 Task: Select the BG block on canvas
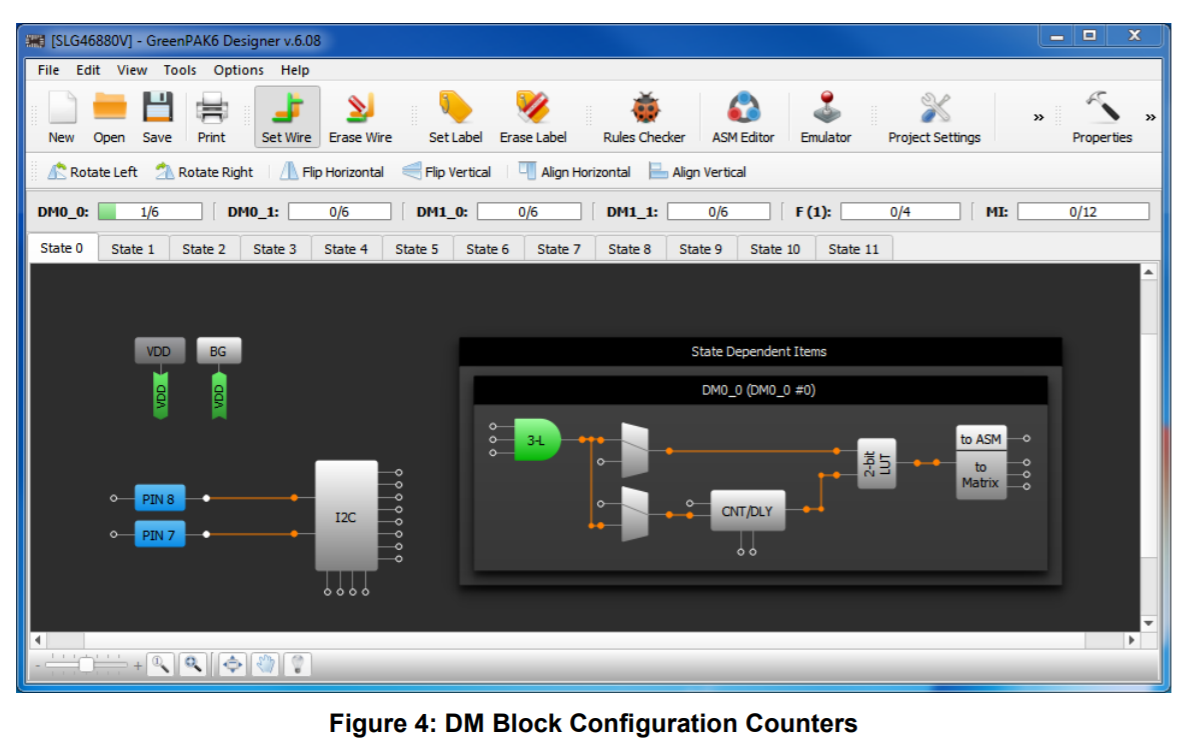click(218, 351)
